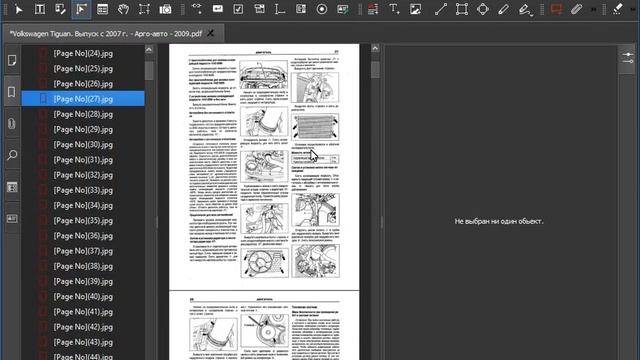Select the Add Image tool

415,9
